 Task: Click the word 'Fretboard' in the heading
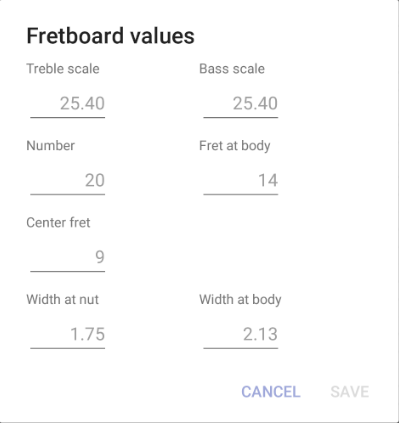click(75, 36)
